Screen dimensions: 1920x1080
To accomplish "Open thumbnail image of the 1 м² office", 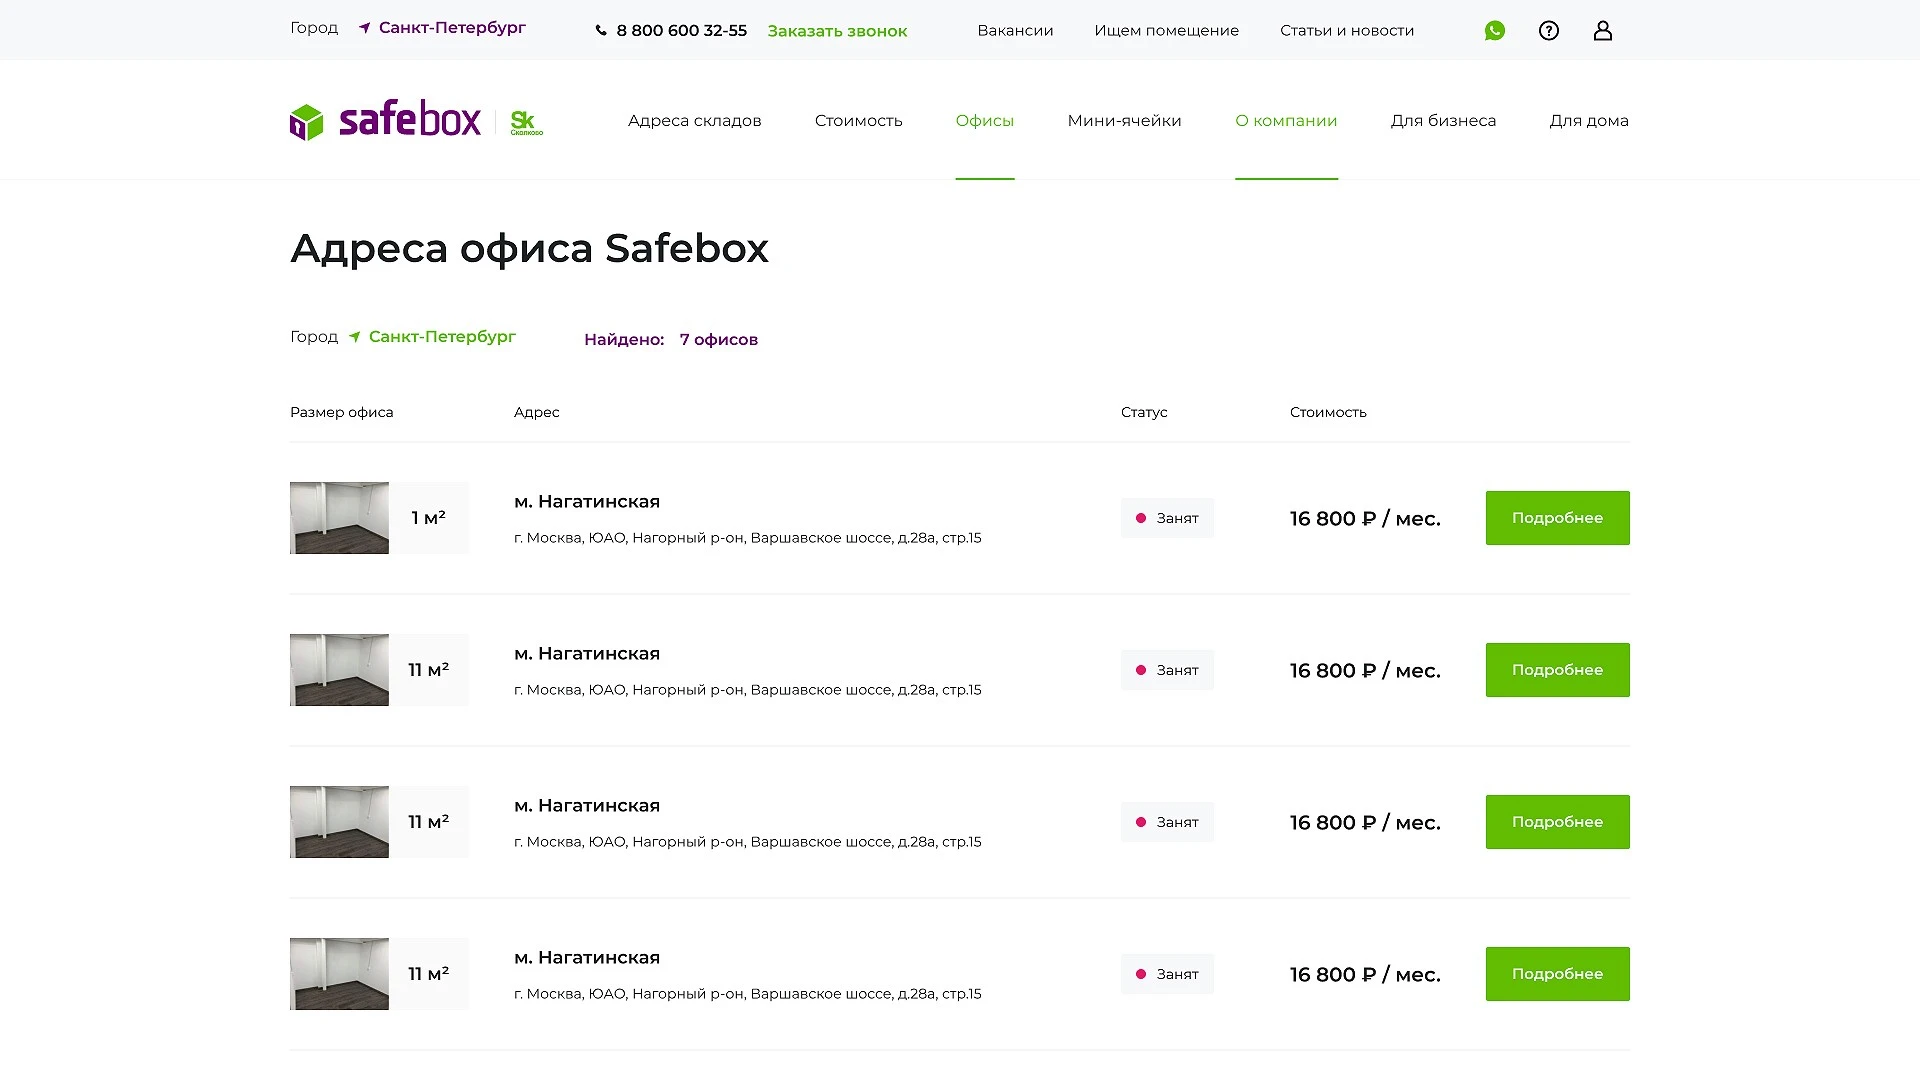I will (x=339, y=518).
